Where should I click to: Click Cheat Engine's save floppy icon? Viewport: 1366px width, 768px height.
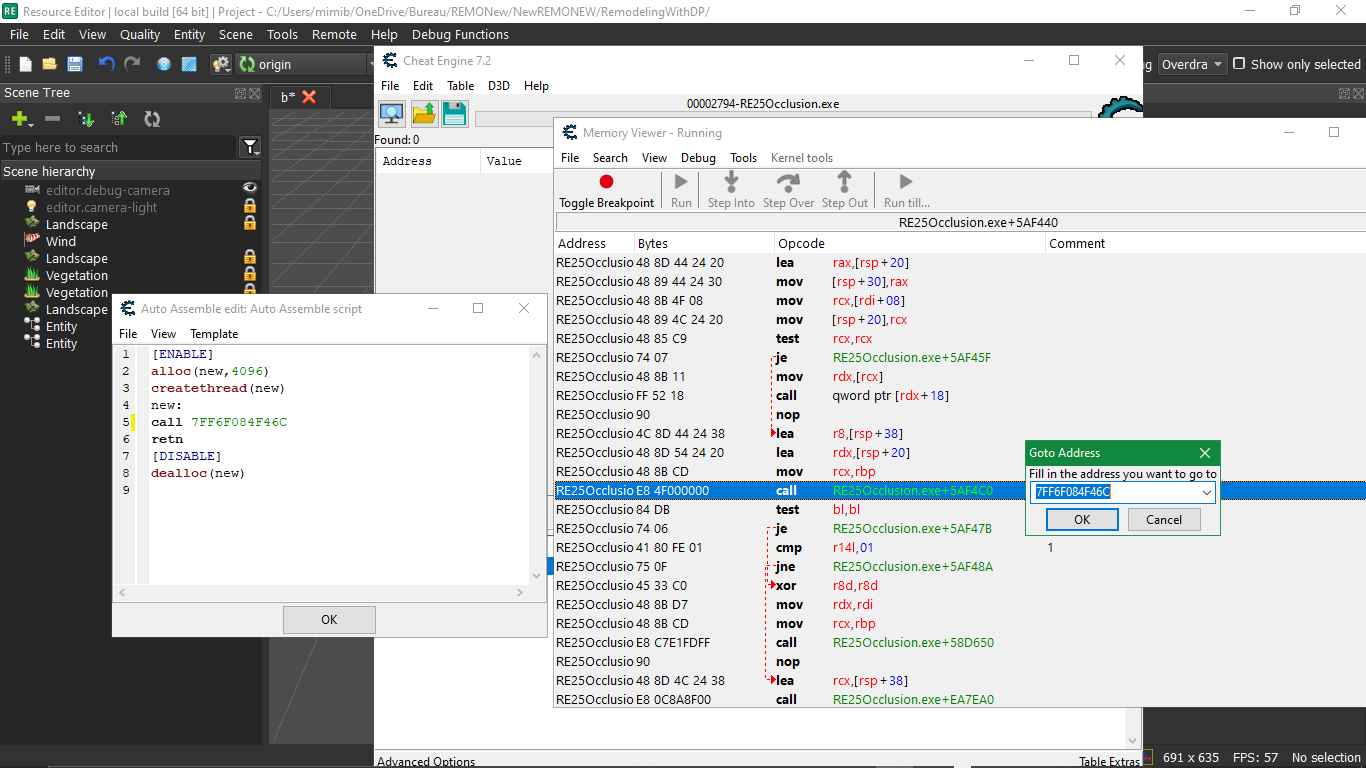[x=455, y=113]
